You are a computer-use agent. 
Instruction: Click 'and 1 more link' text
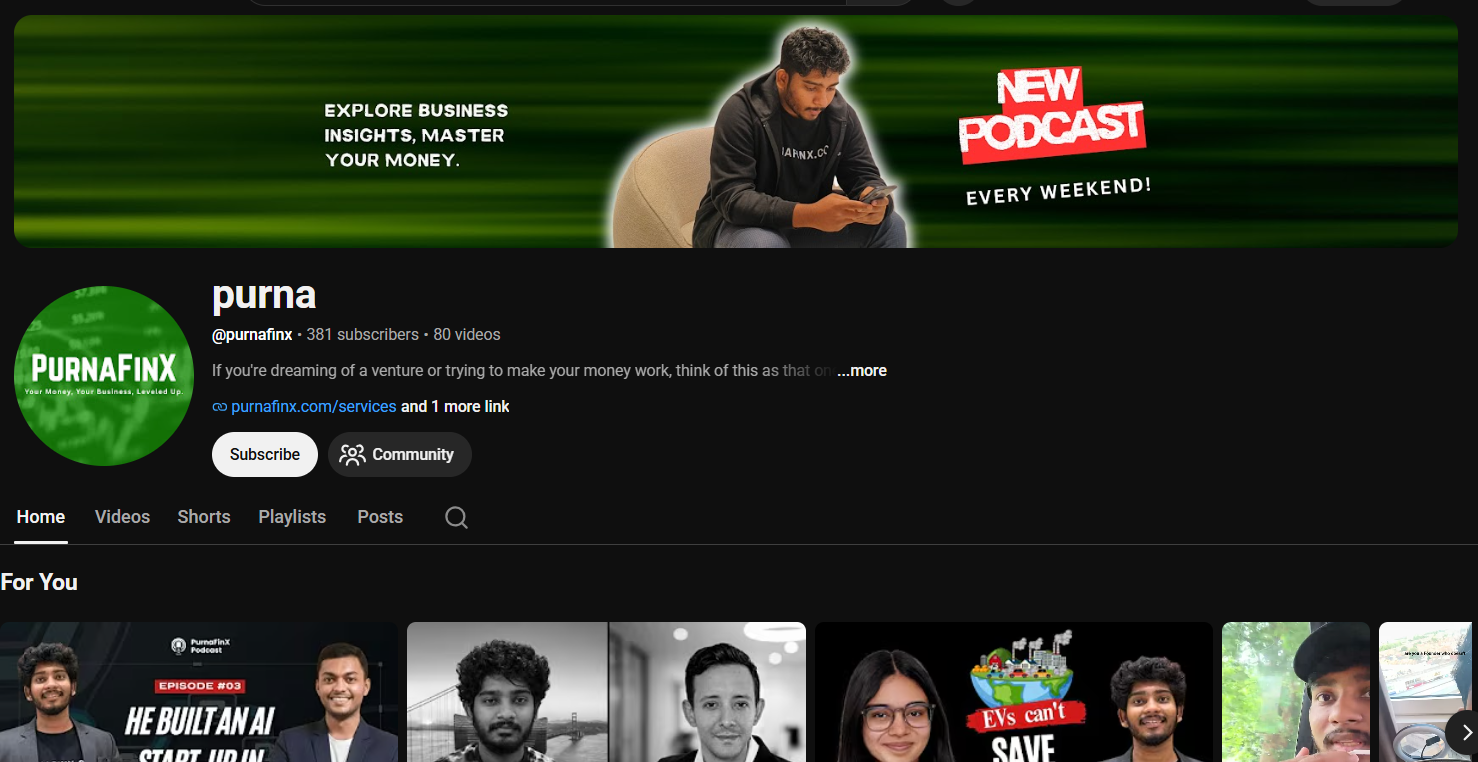point(455,407)
